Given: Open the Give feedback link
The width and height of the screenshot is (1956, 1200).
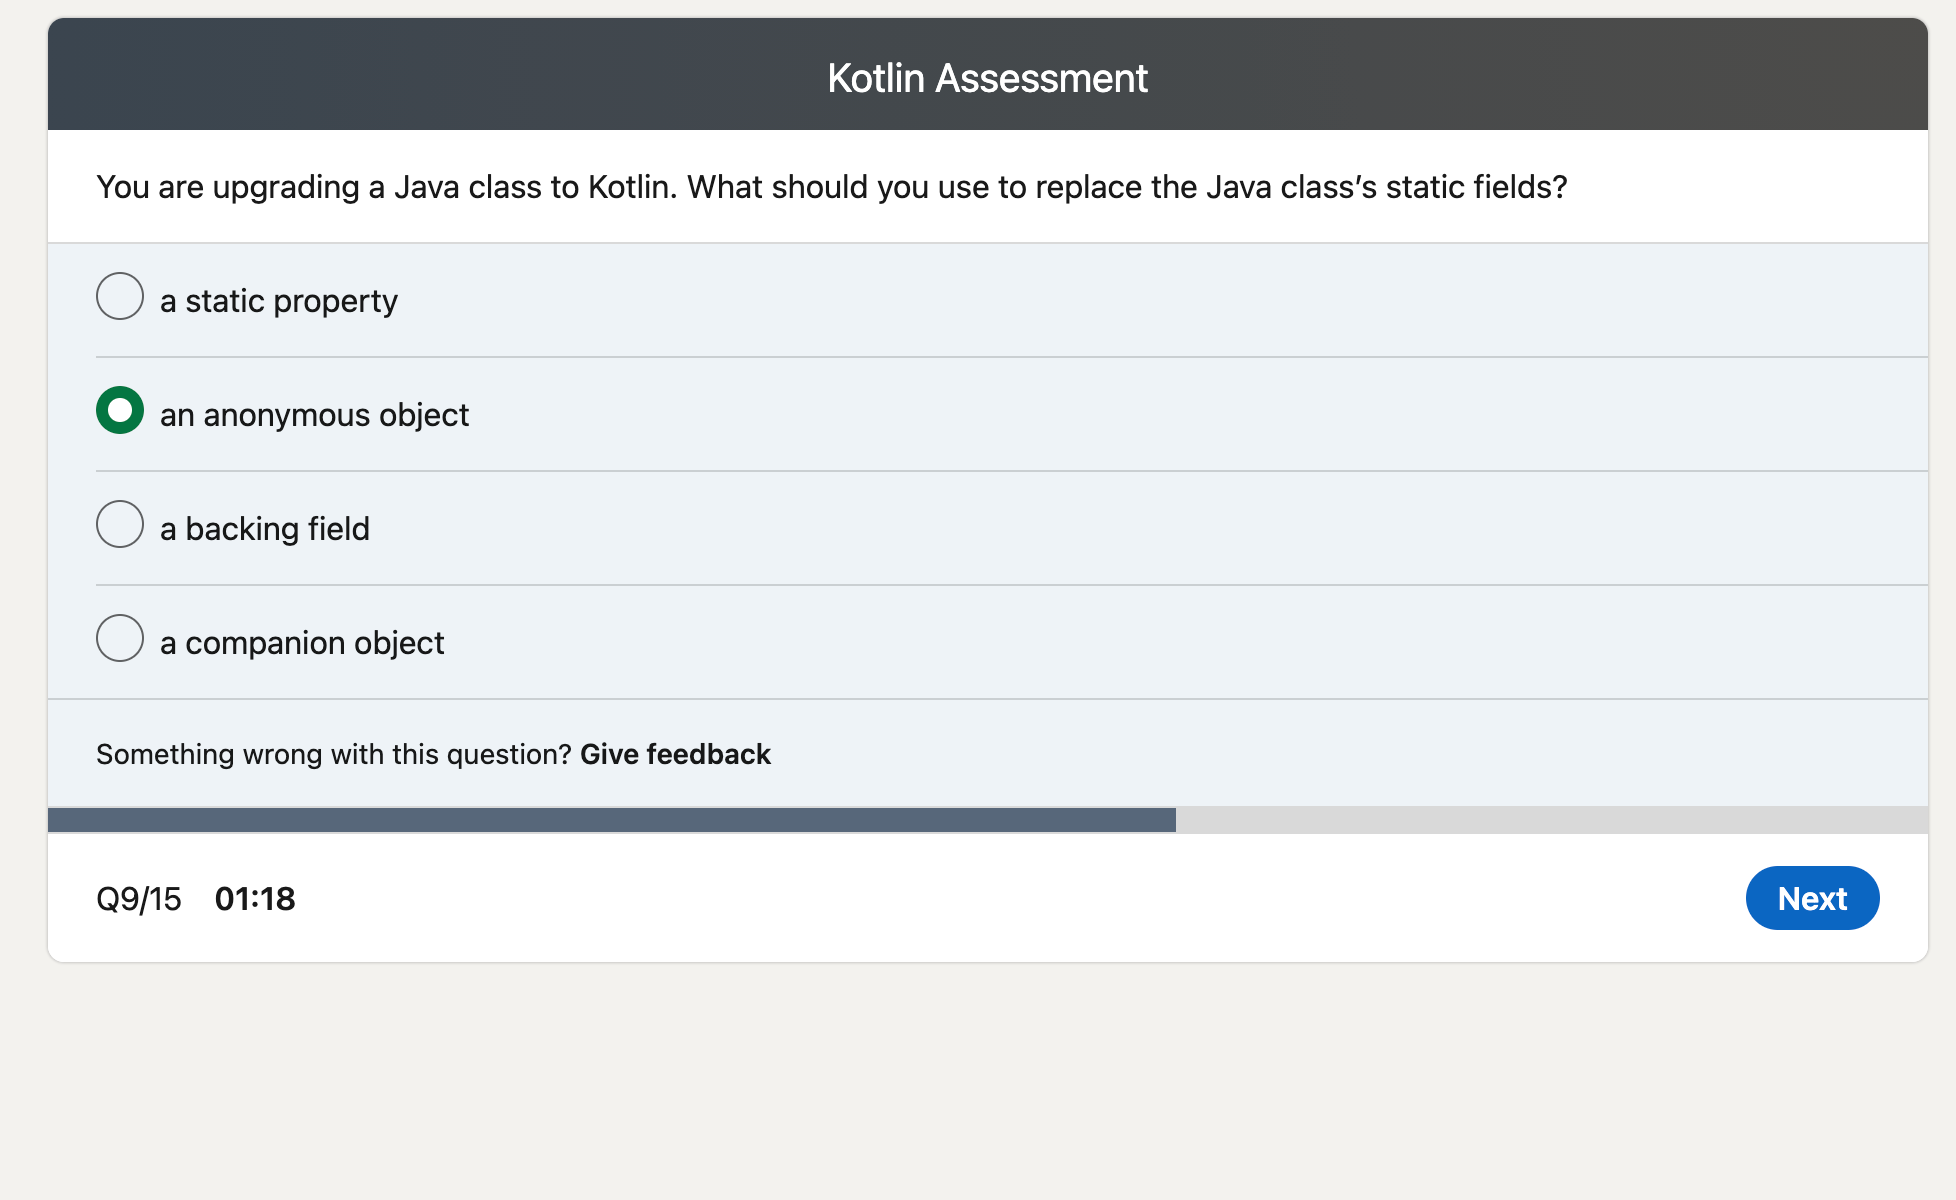Looking at the screenshot, I should [x=675, y=754].
